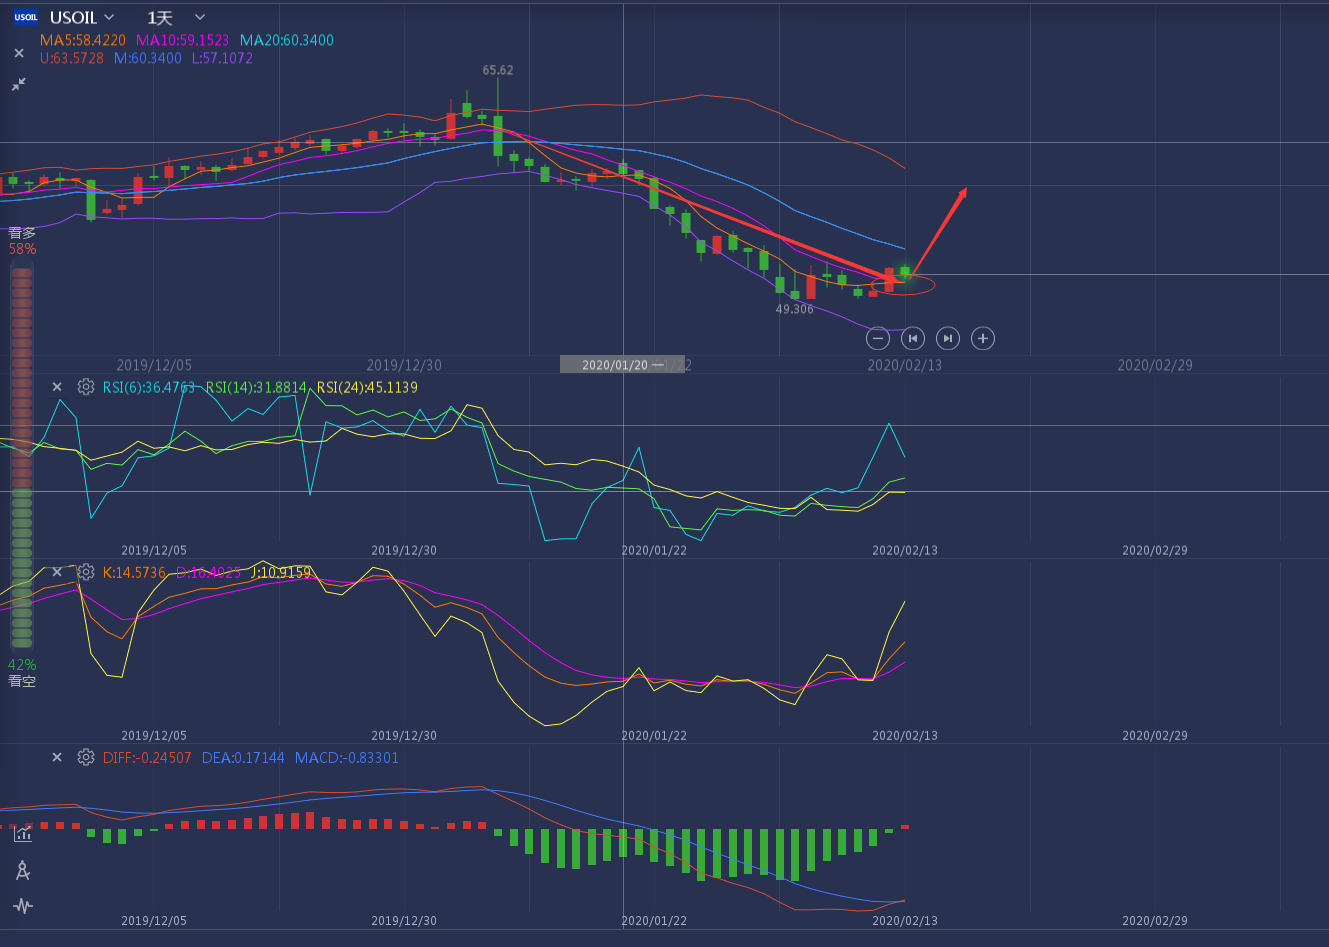The height and width of the screenshot is (947, 1329).
Task: Click 2020/02/29 on the main chart axis
Action: coord(1155,365)
